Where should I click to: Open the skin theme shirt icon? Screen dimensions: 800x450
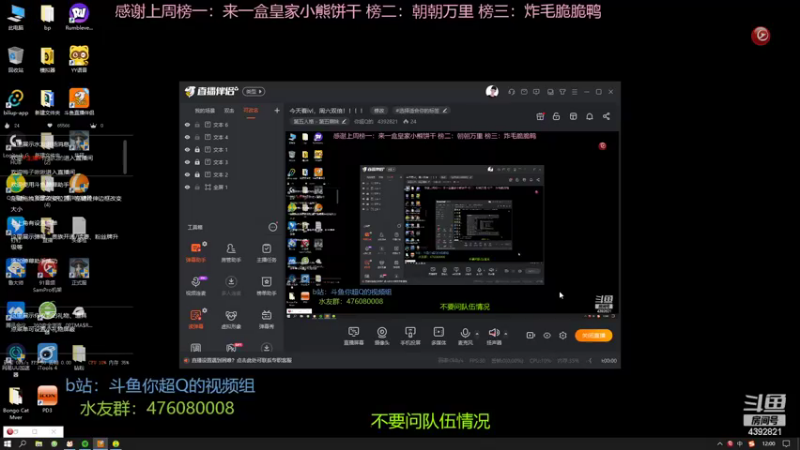point(562,92)
